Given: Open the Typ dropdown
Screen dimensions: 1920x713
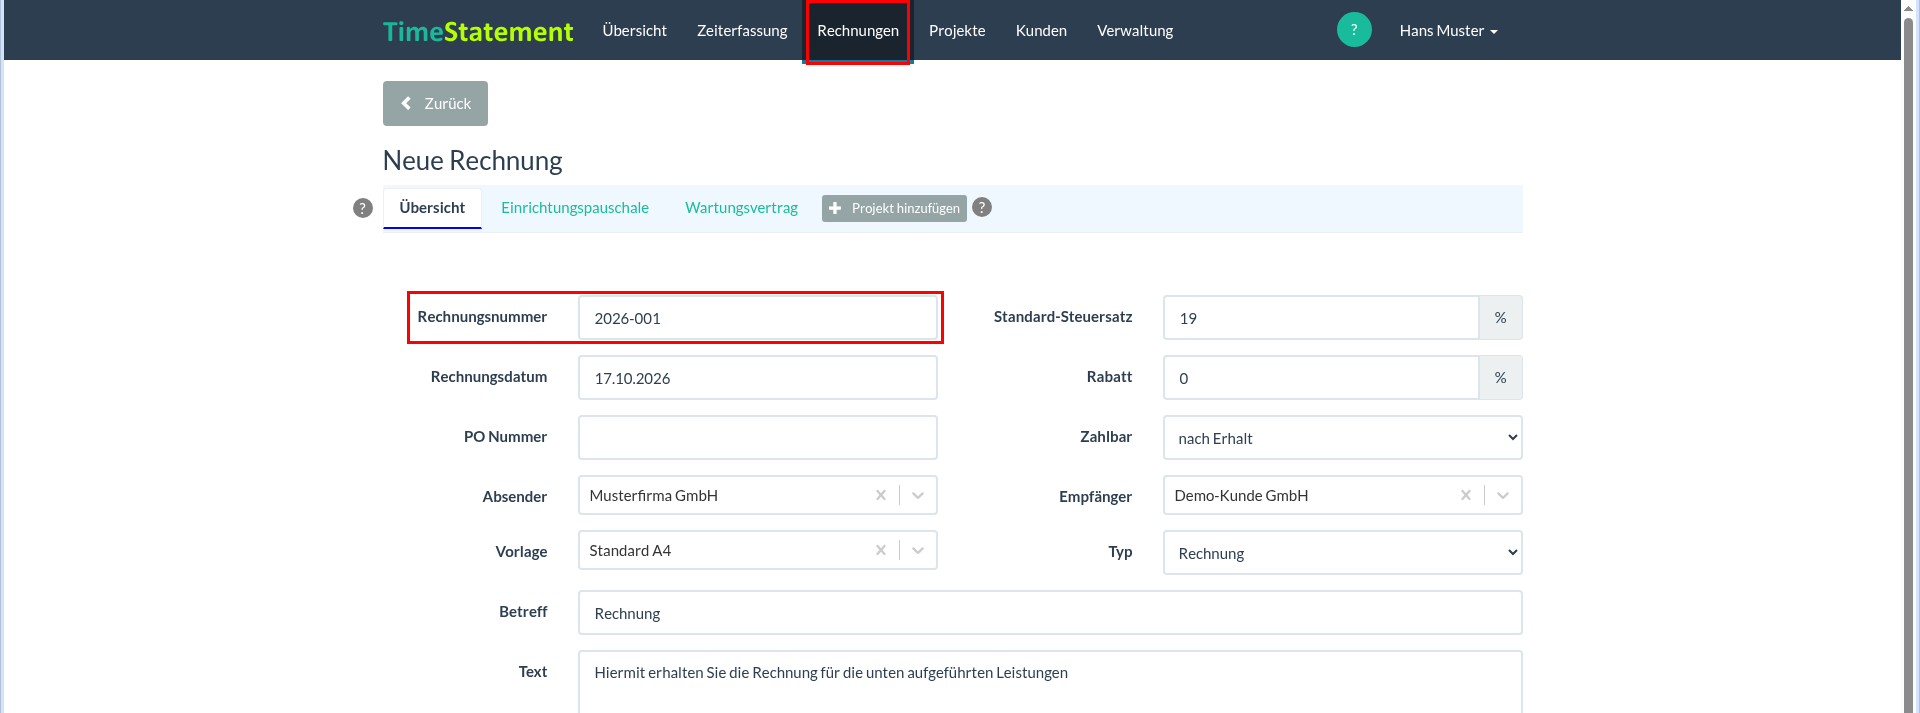Looking at the screenshot, I should (x=1343, y=553).
